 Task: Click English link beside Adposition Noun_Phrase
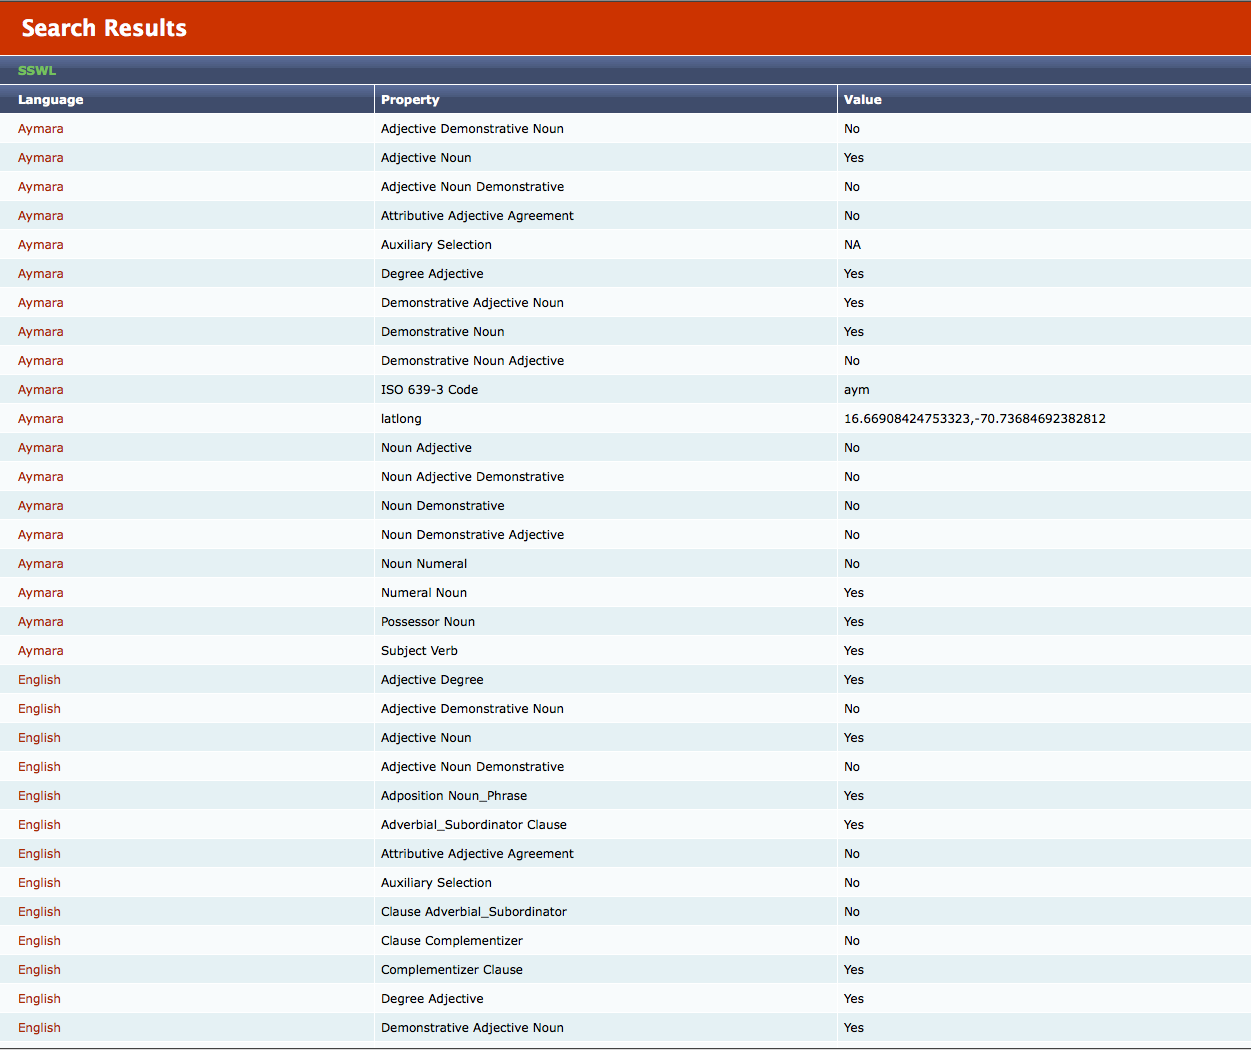coord(39,796)
